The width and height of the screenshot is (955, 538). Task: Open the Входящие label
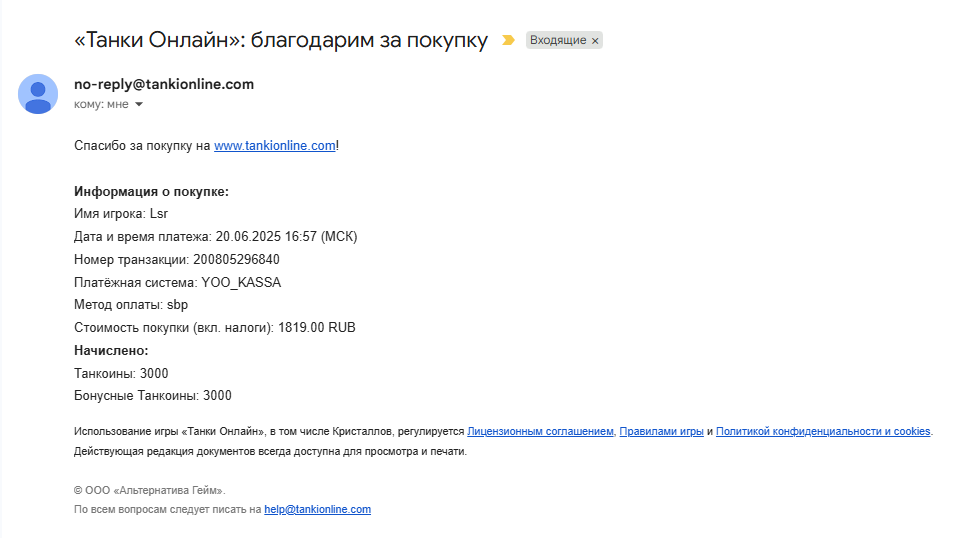pyautogui.click(x=558, y=40)
